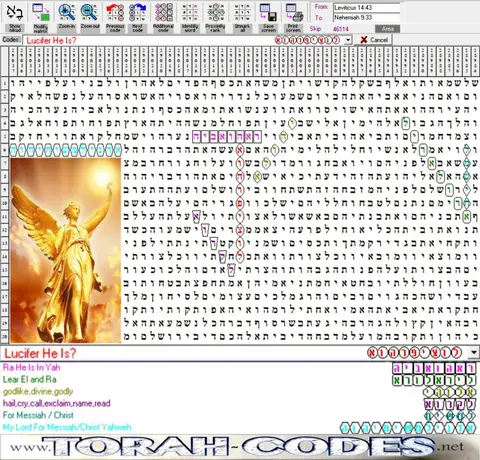Click the Unmark all icon
Image resolution: width=480 pixels, height=460 pixels.
coord(242,12)
